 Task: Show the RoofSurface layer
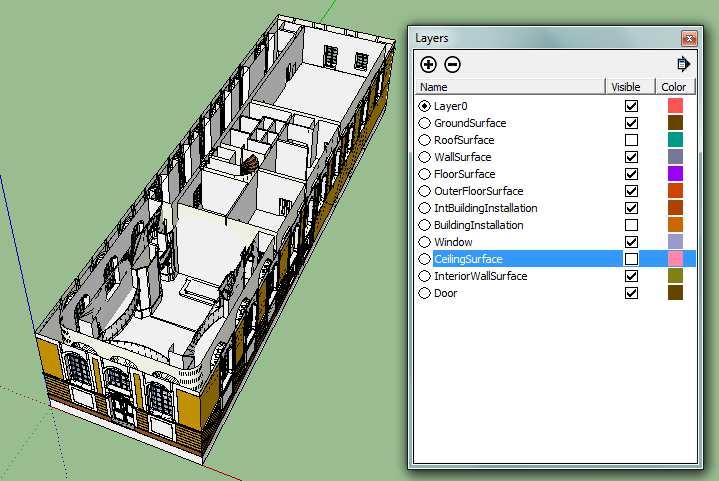[631, 140]
